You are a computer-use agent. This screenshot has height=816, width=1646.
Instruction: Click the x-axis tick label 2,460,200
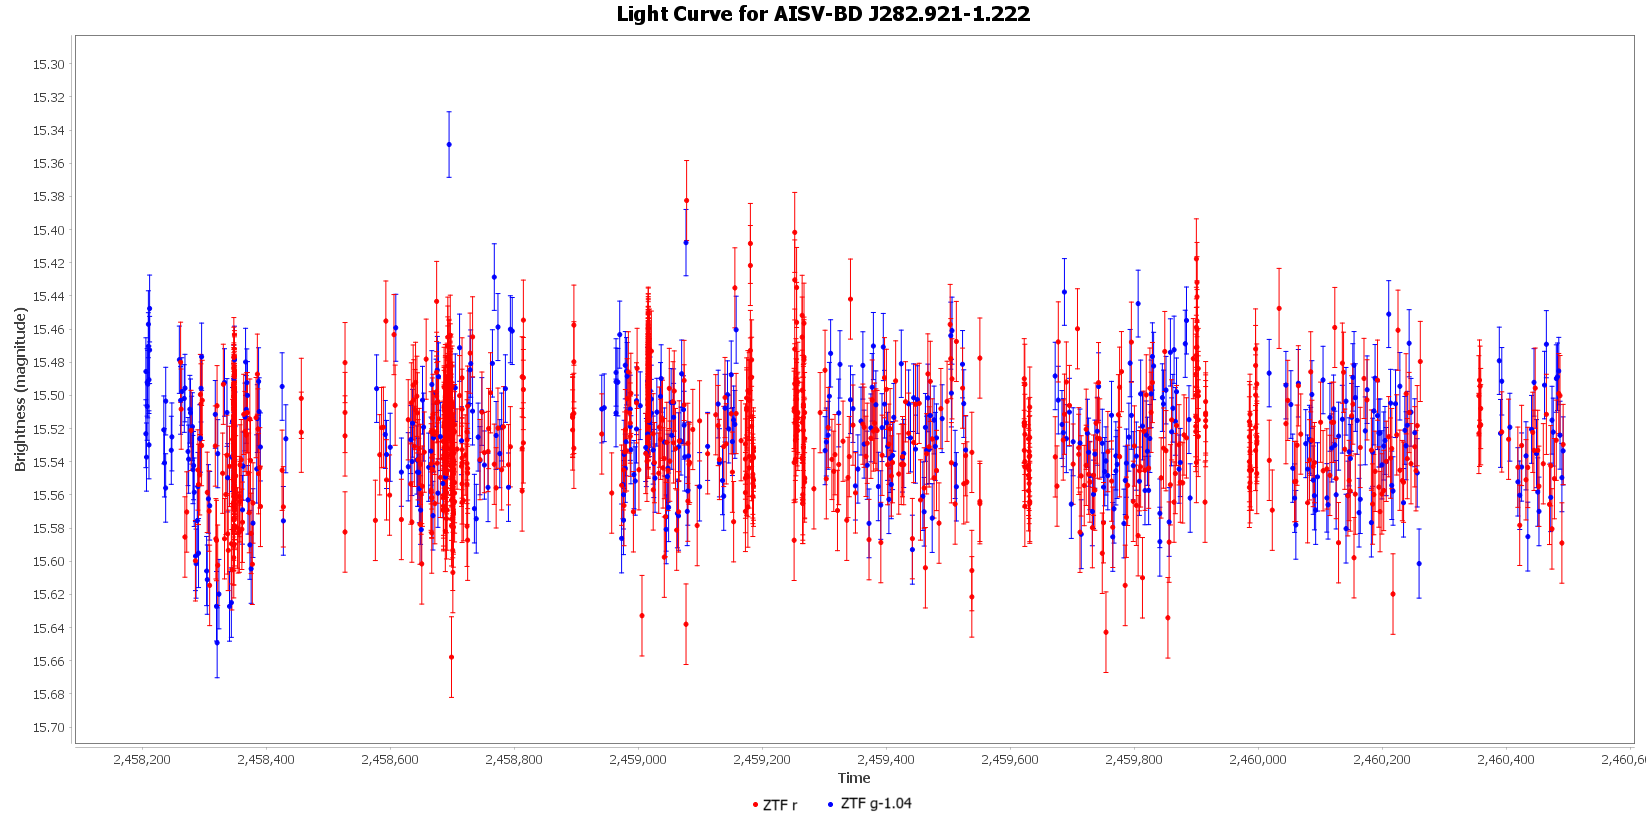tap(1382, 760)
